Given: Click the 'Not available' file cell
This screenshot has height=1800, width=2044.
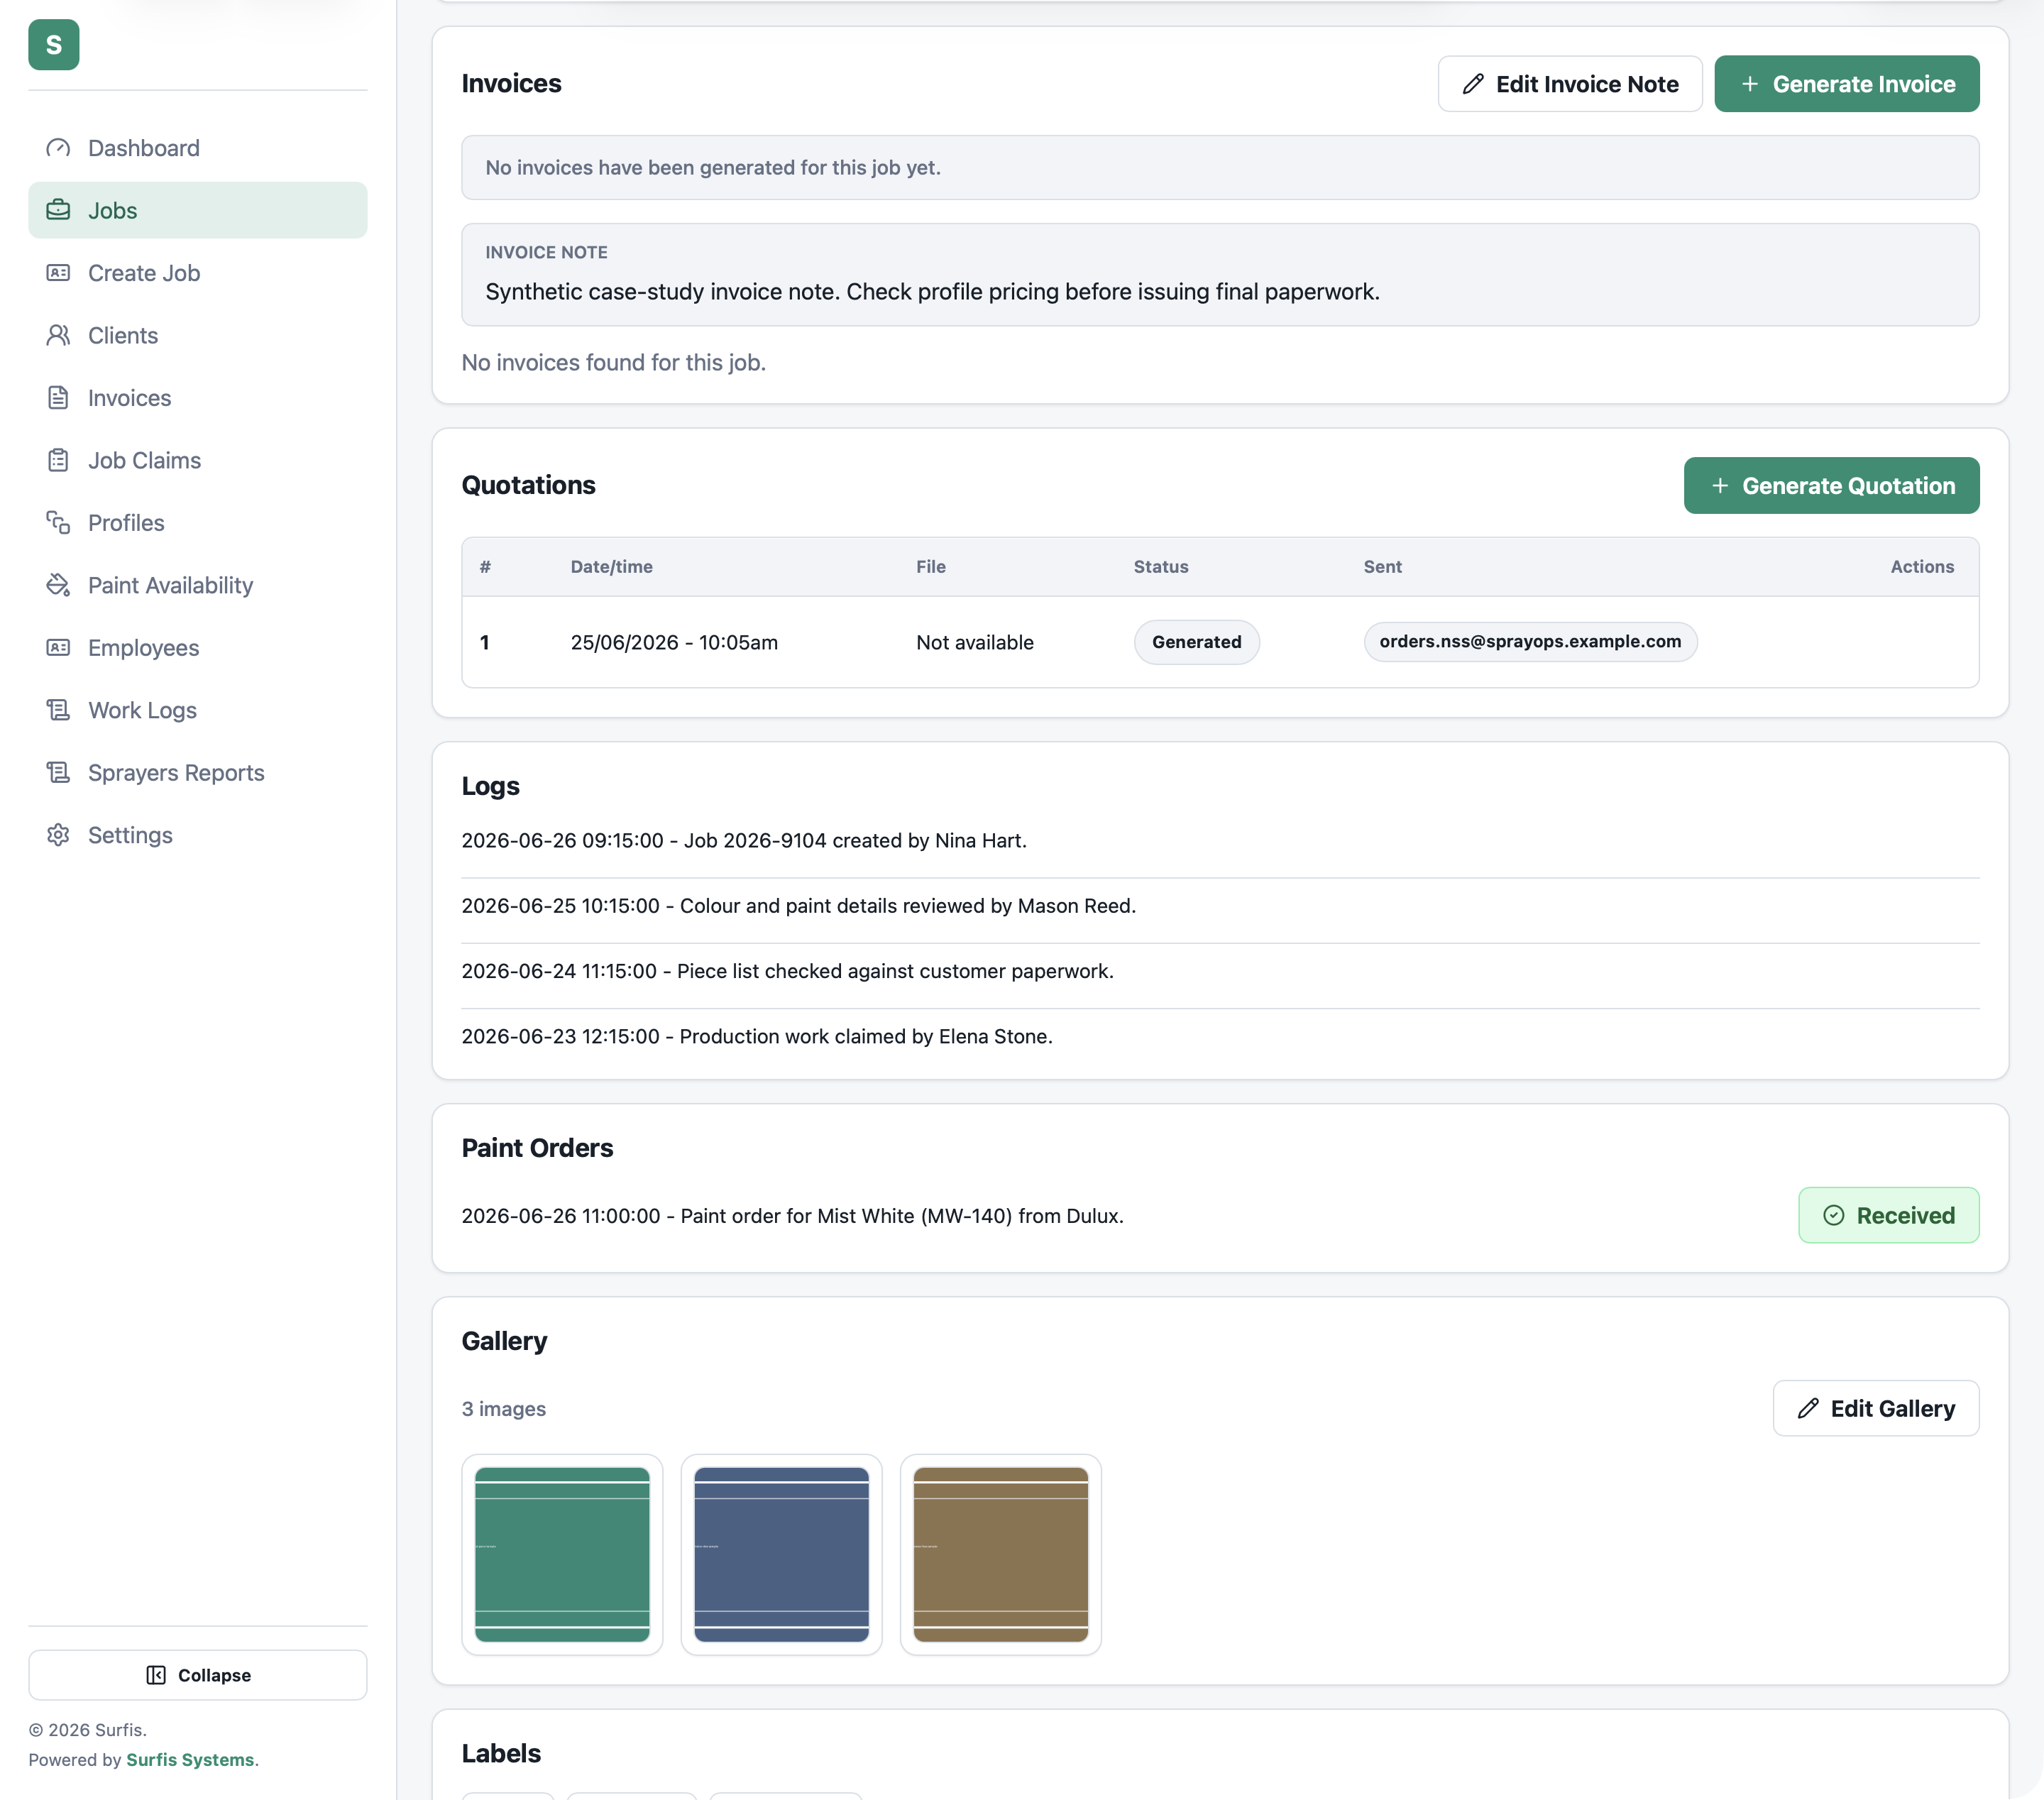Looking at the screenshot, I should [975, 643].
